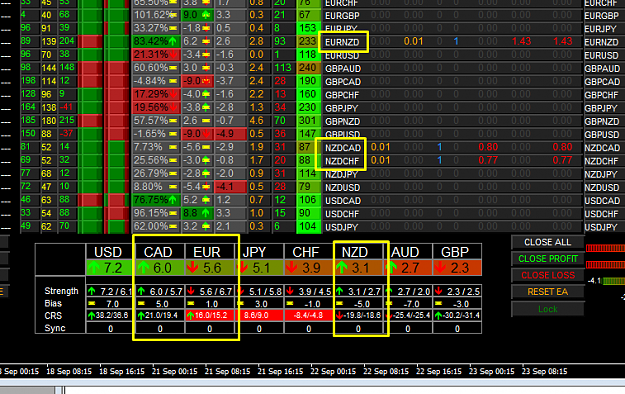Click the 23 Sep 08:15 timeline label

[x=544, y=371]
